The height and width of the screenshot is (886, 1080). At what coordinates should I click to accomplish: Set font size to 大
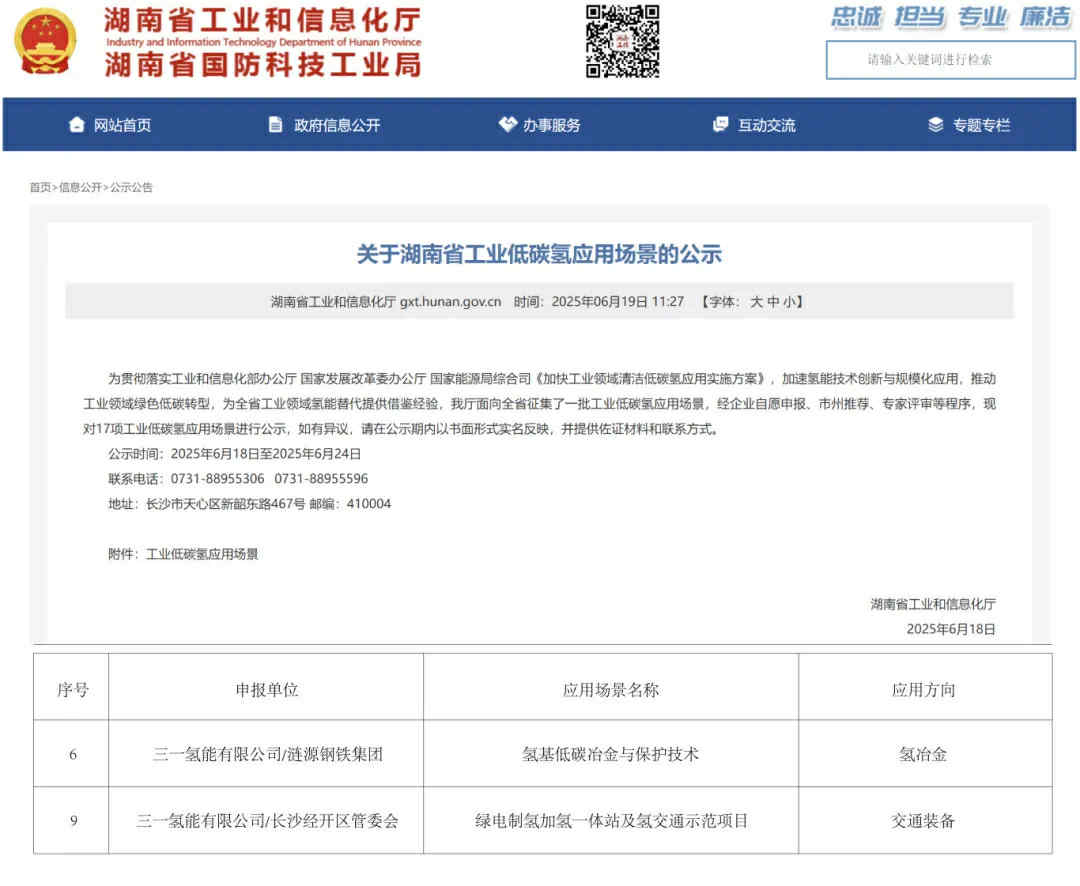(756, 300)
